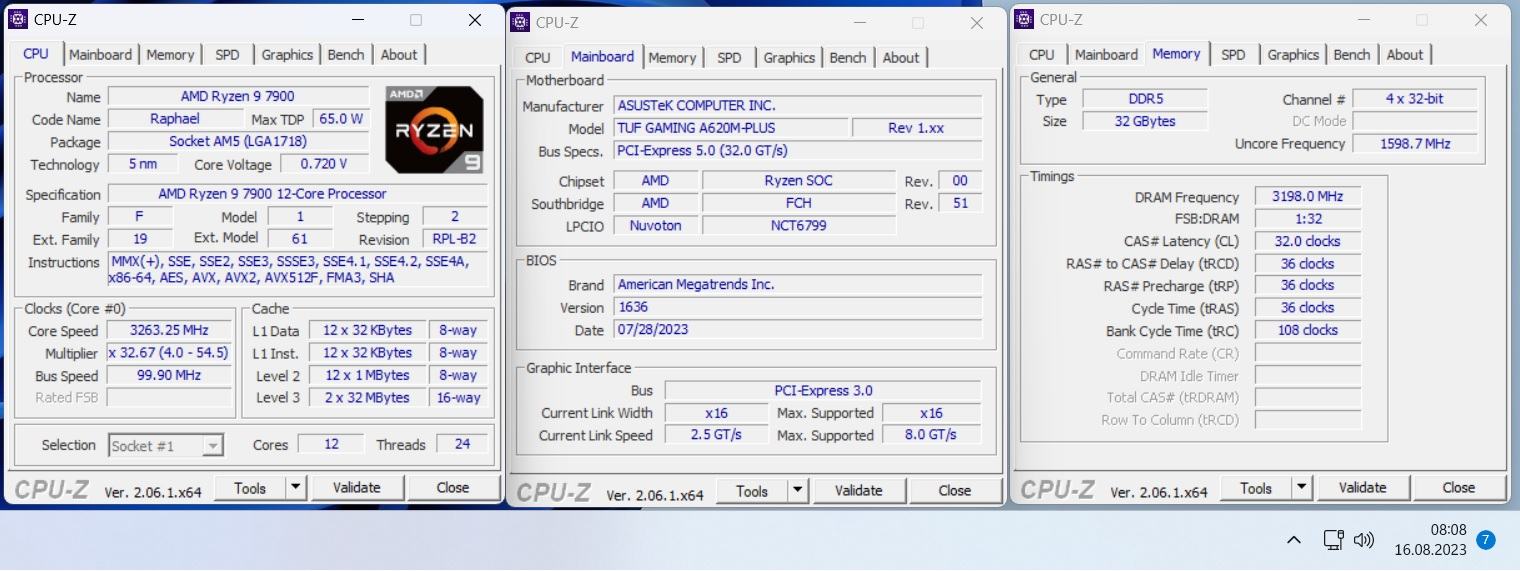Select the Bus Speed value 99.90 MHz

pos(167,376)
